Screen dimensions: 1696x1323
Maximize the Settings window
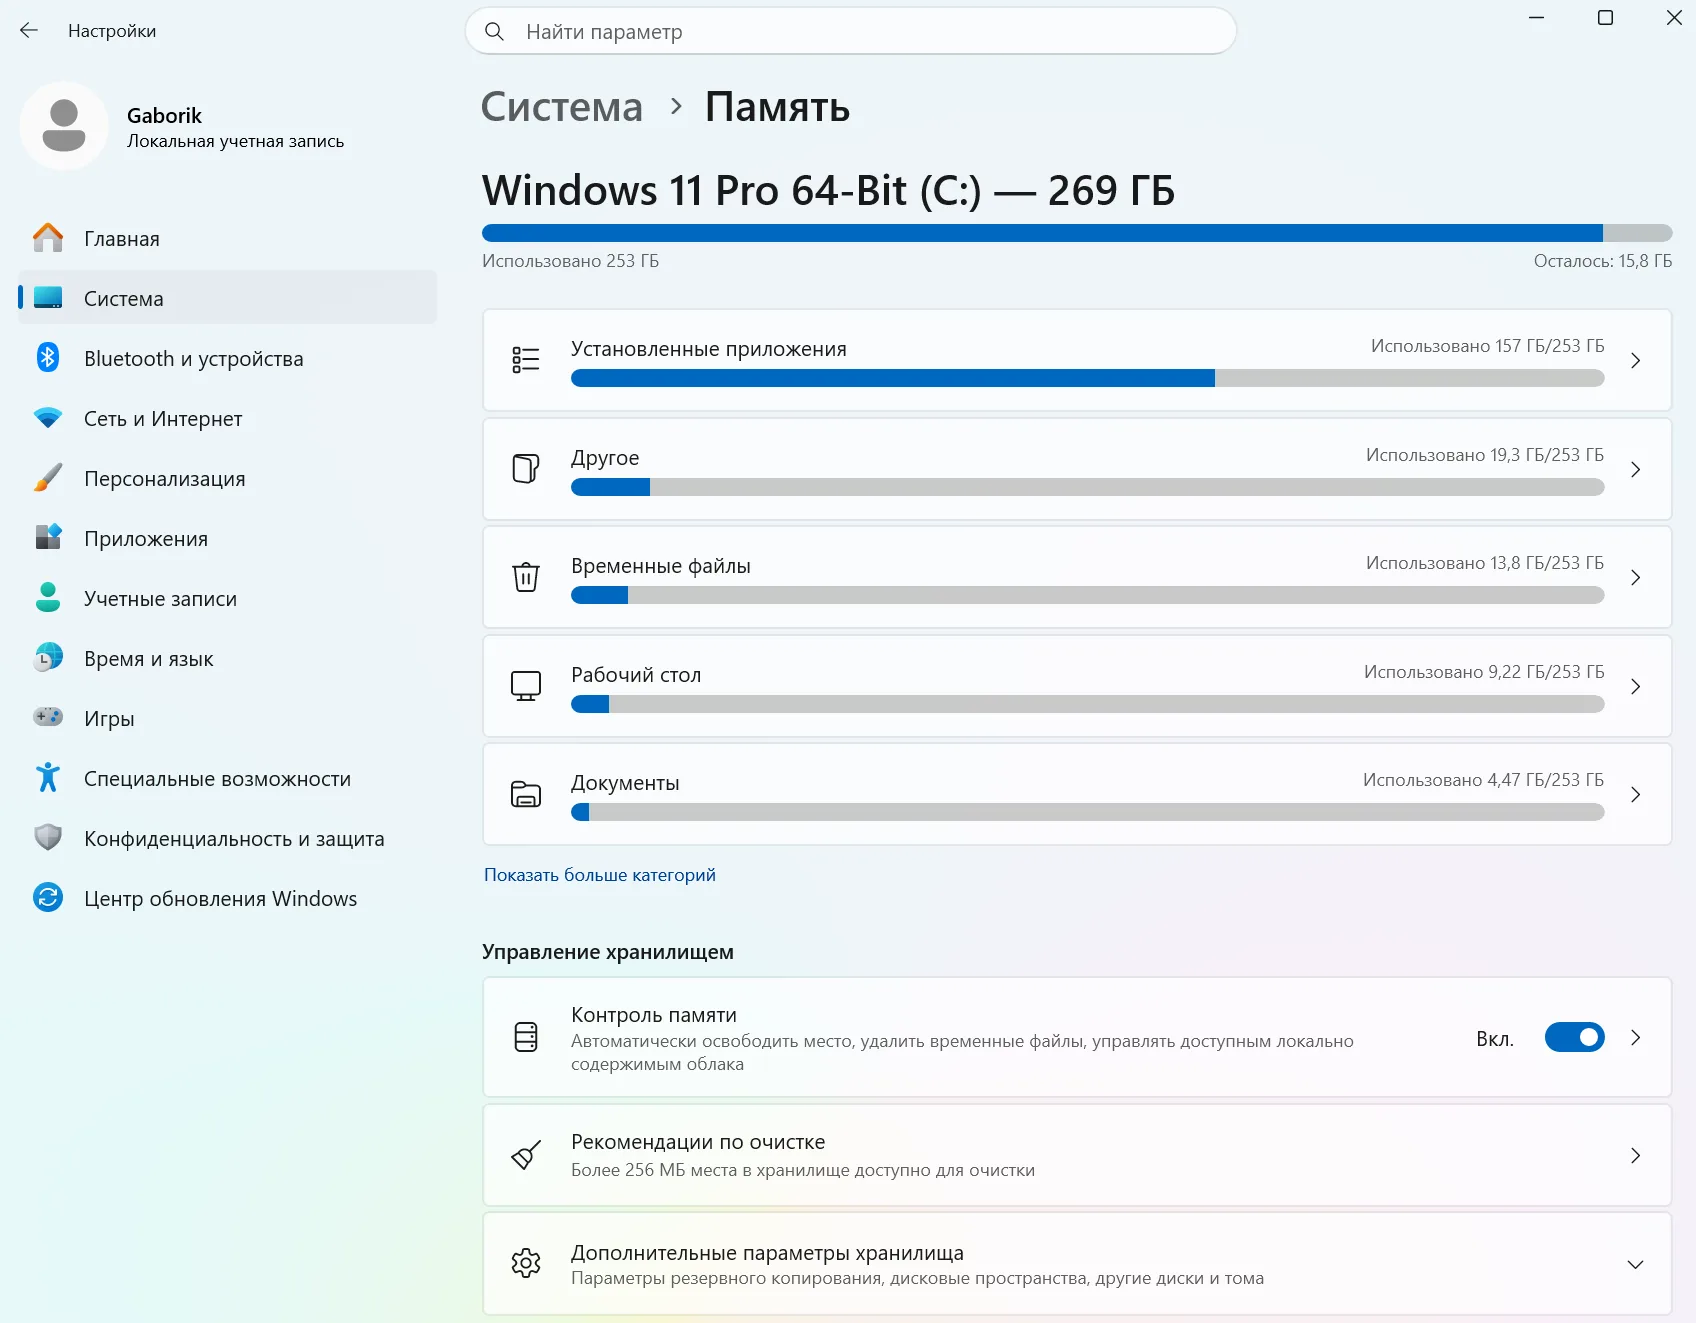tap(1605, 18)
